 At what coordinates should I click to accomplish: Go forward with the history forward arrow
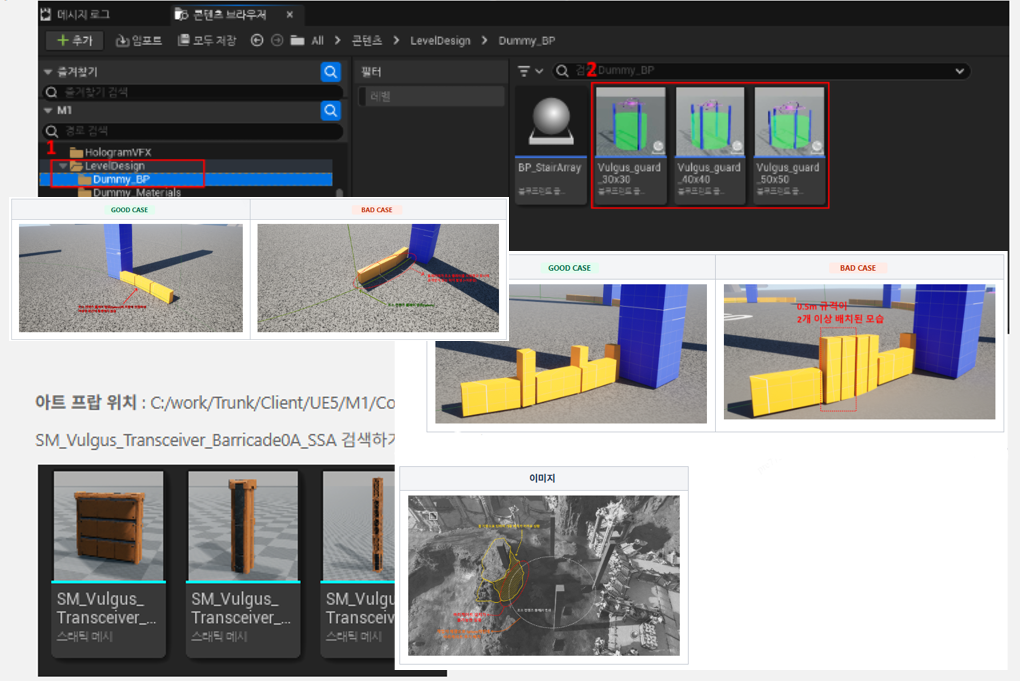click(277, 40)
